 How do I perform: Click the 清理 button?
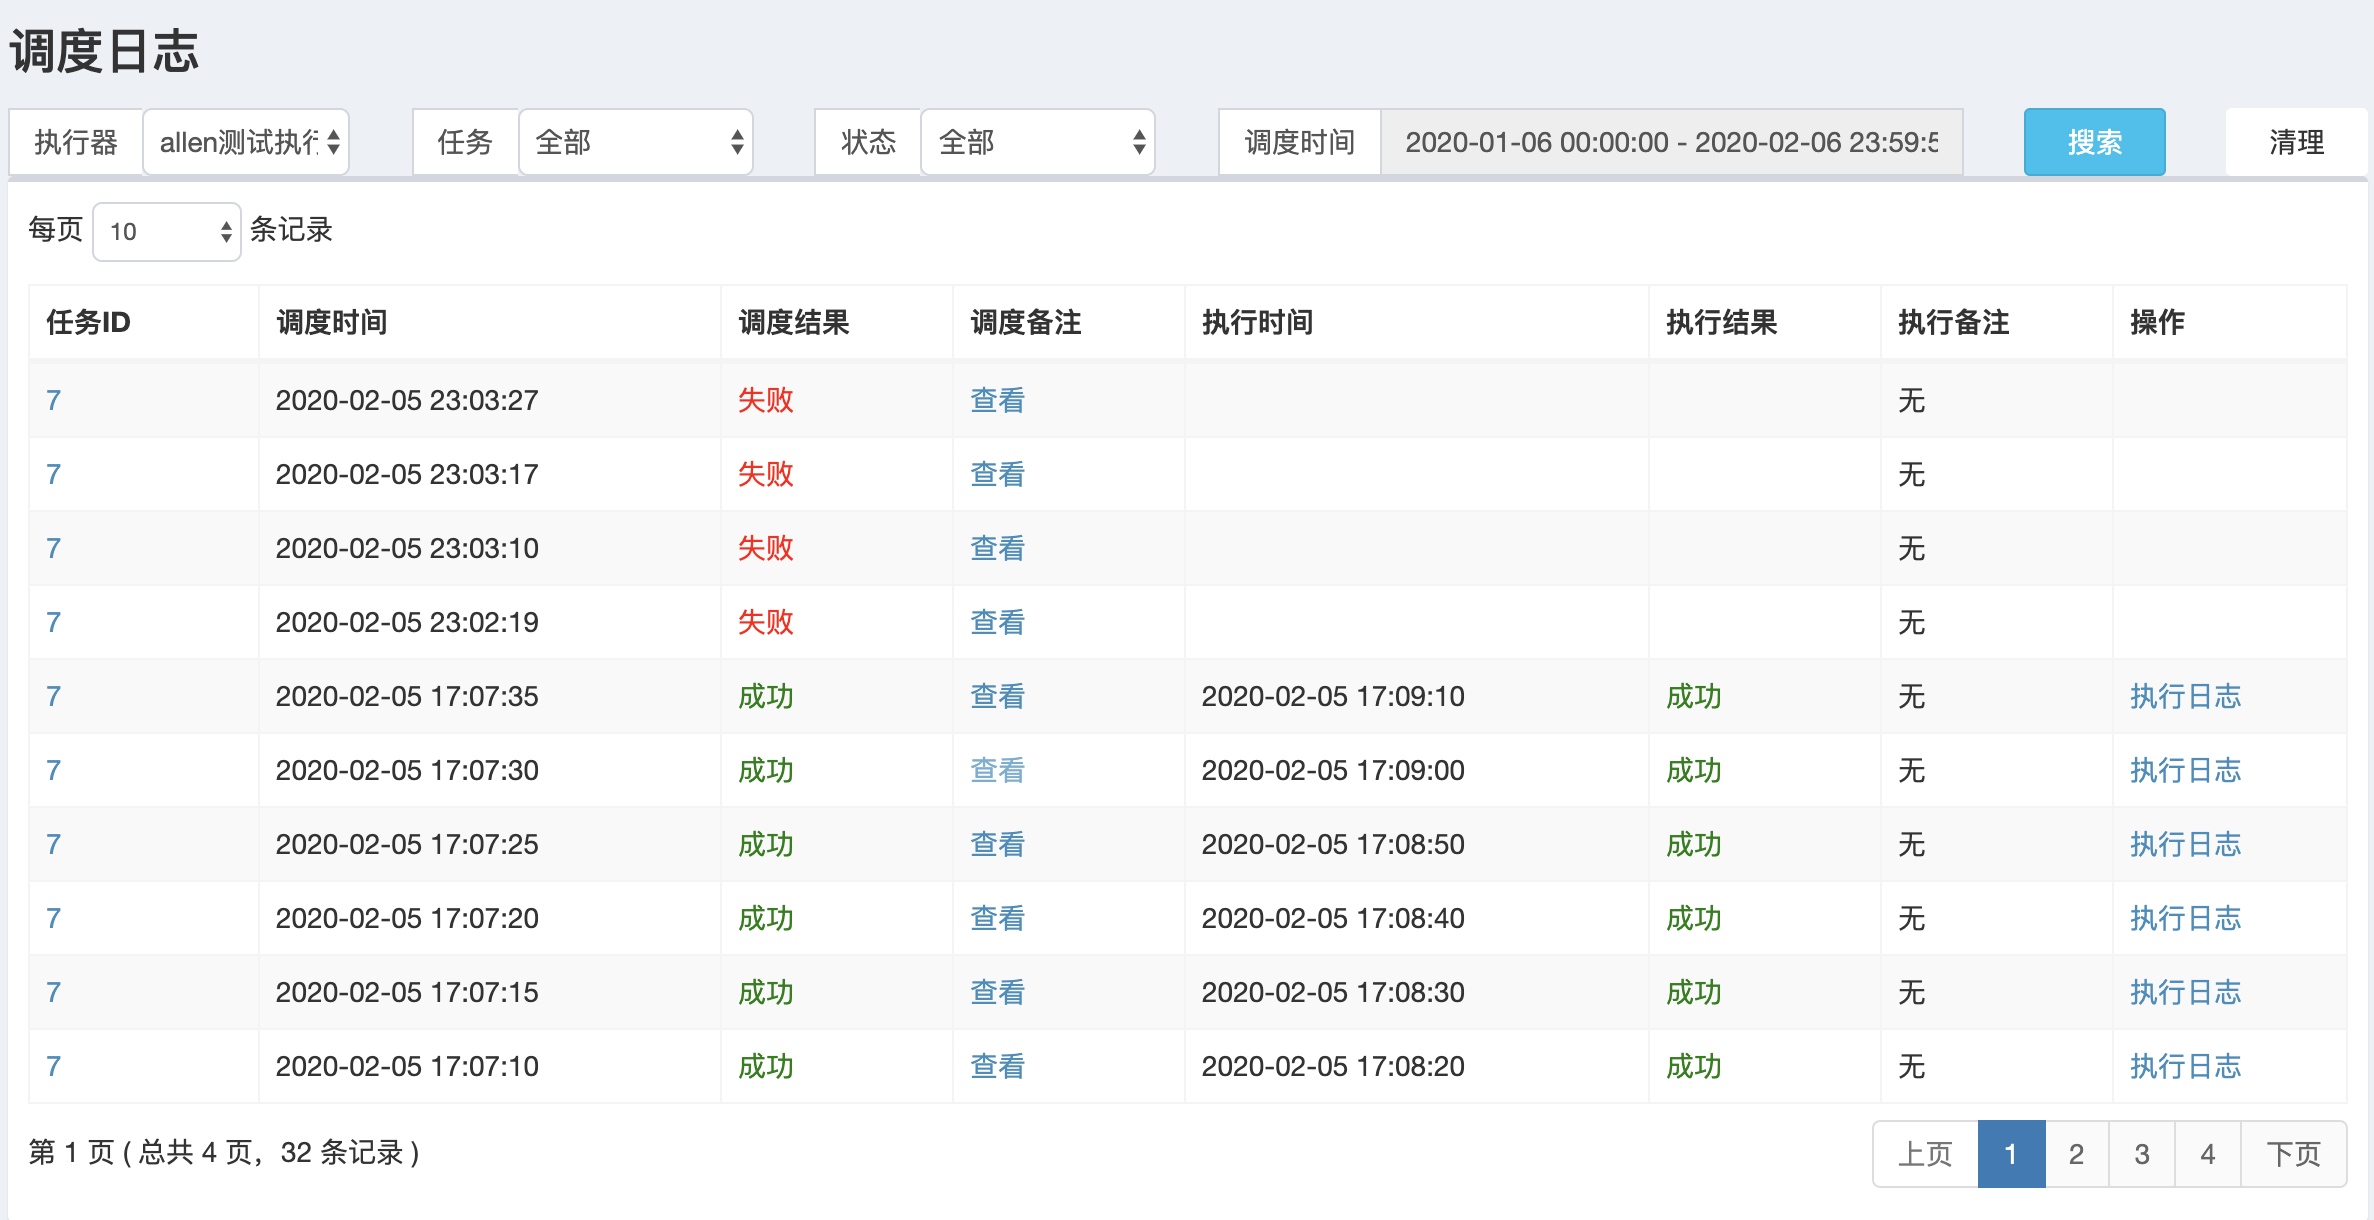pos(2296,142)
